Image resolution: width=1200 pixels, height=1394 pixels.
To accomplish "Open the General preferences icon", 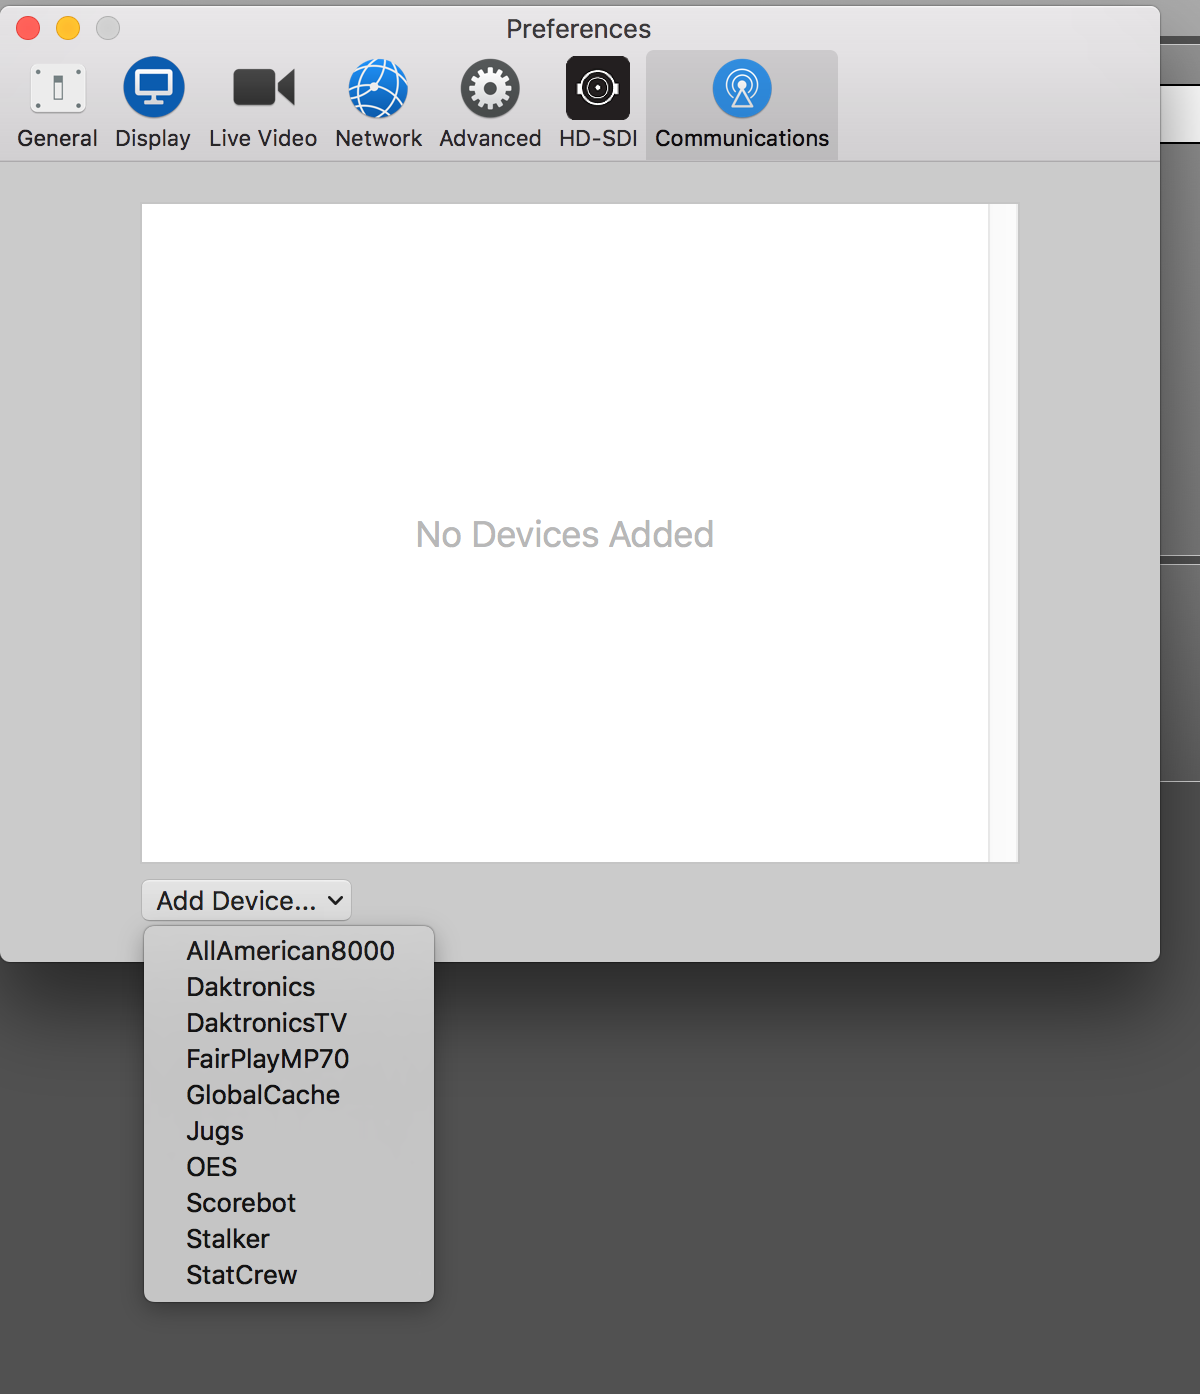I will pyautogui.click(x=58, y=89).
